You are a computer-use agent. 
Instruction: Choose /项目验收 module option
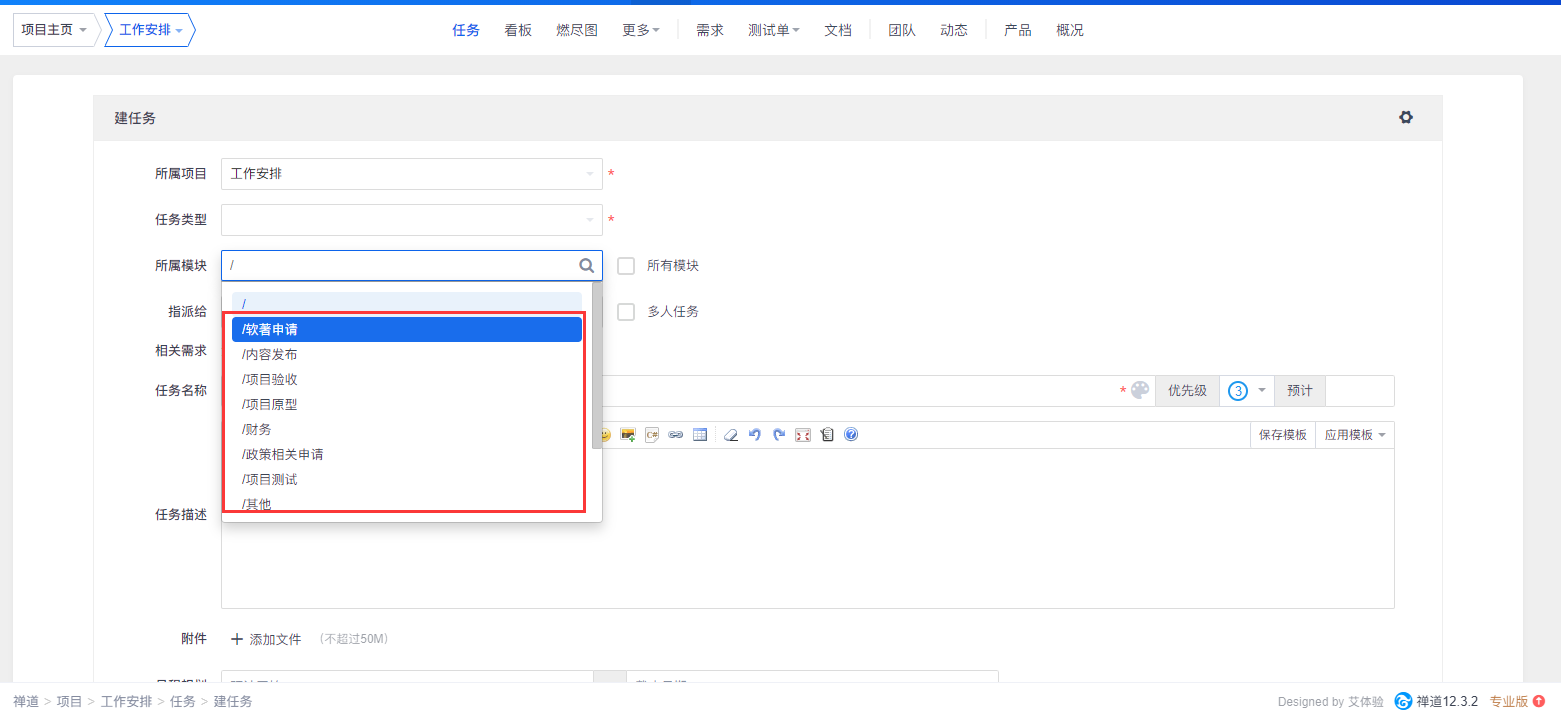407,379
